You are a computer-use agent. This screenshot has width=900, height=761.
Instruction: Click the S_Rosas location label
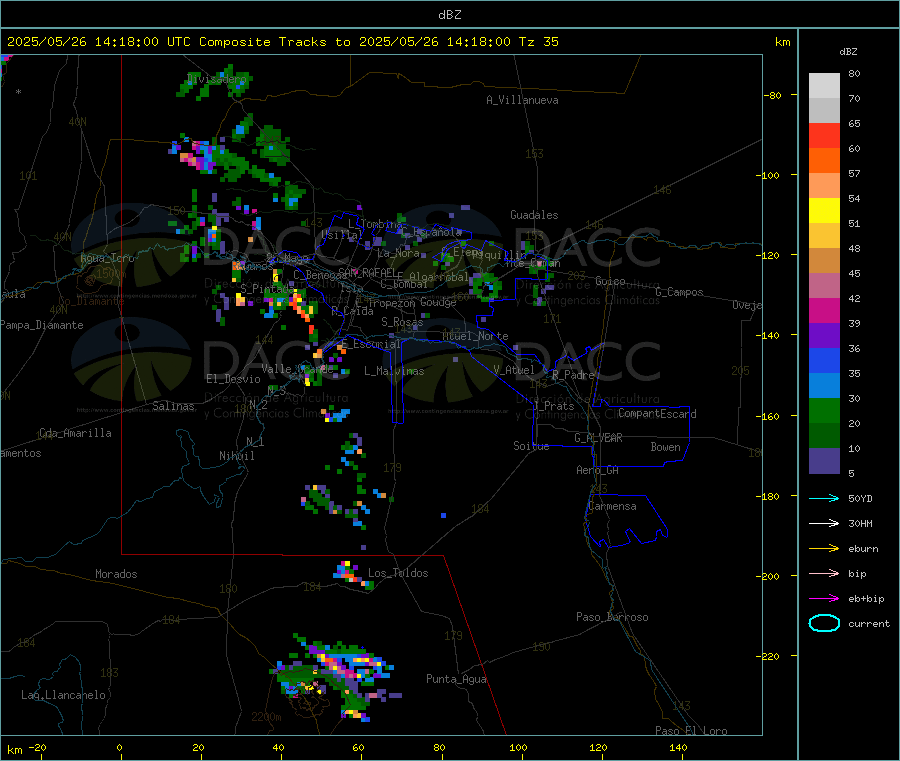click(402, 322)
